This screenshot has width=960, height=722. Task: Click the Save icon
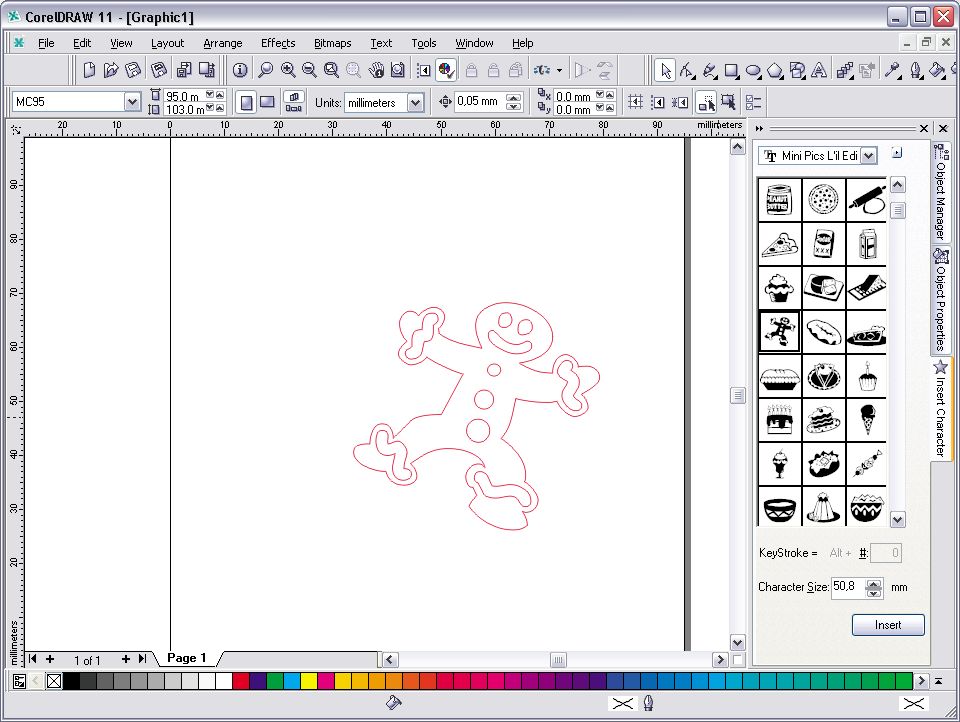[133, 70]
